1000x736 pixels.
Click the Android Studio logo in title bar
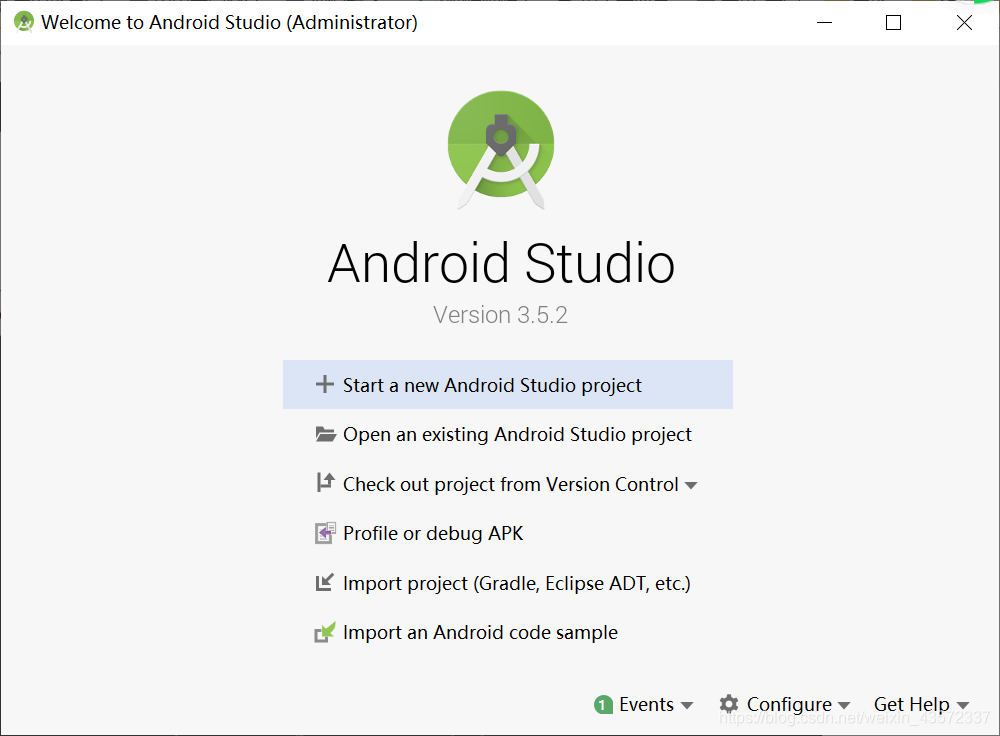(24, 22)
